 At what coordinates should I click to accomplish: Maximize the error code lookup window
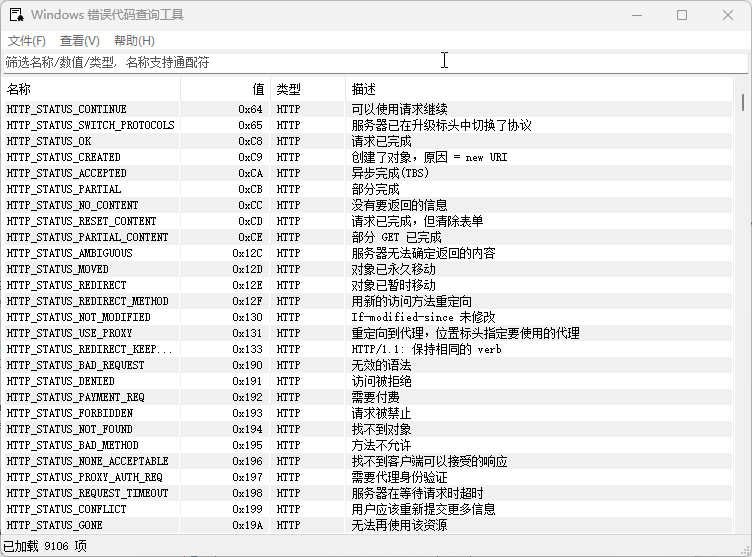pos(682,15)
